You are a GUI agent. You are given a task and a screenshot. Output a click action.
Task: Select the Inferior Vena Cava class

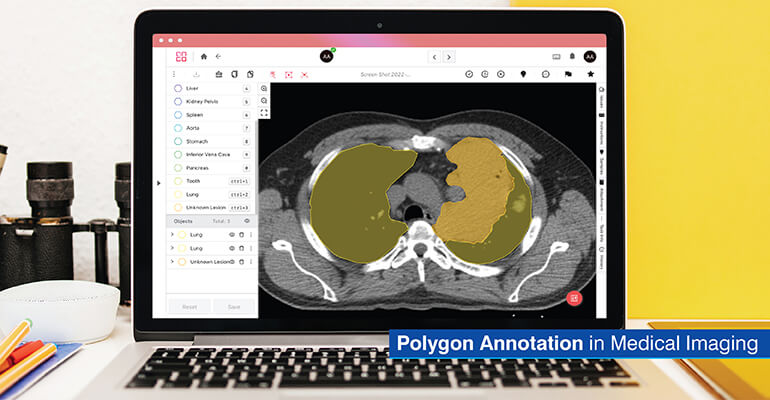pyautogui.click(x=211, y=155)
